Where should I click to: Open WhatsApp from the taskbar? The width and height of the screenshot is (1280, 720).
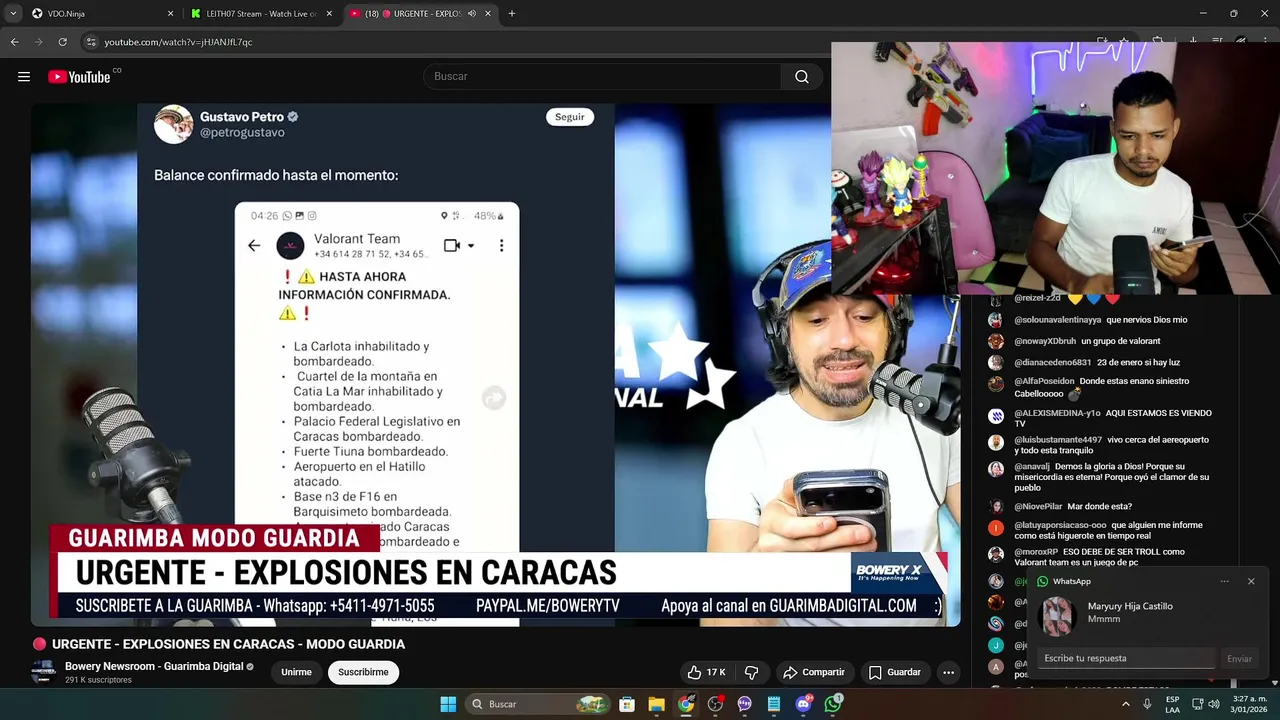click(x=833, y=704)
